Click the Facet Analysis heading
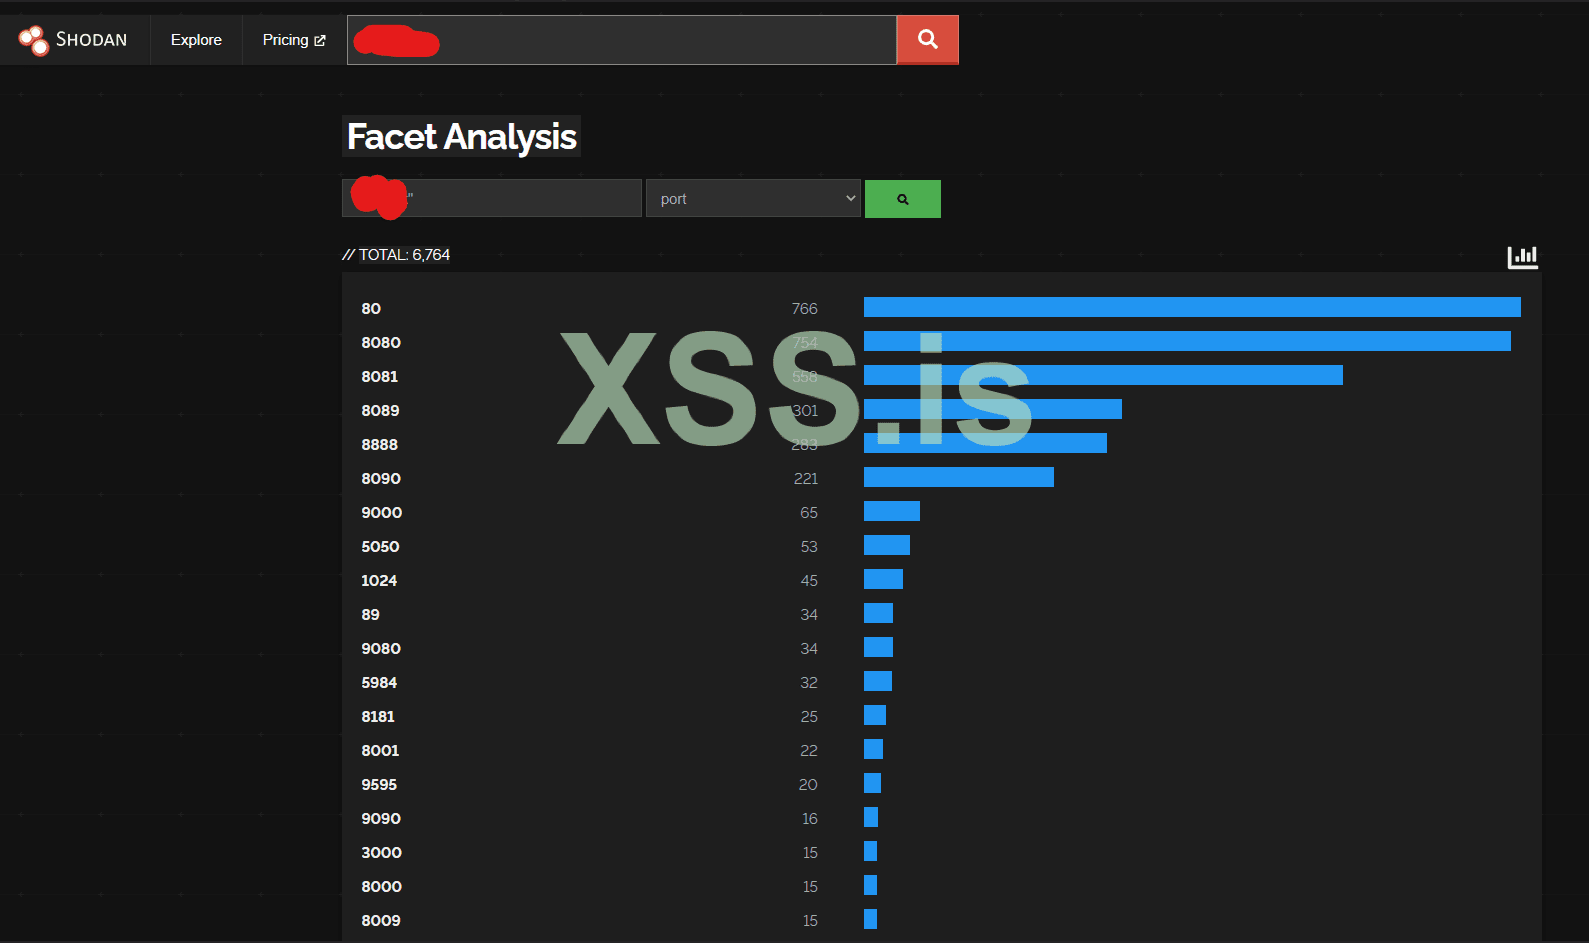Screen dimensions: 1589x943 point(462,136)
